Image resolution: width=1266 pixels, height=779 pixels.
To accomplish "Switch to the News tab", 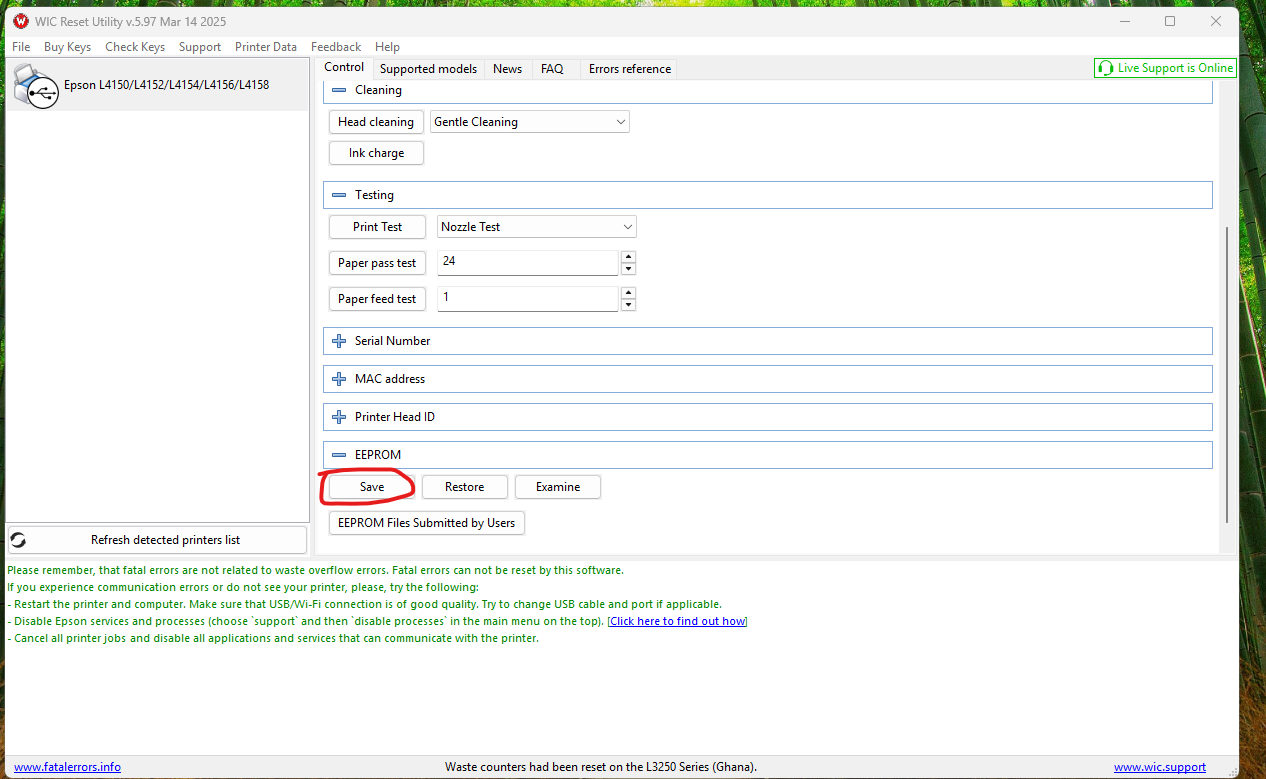I will (x=507, y=69).
